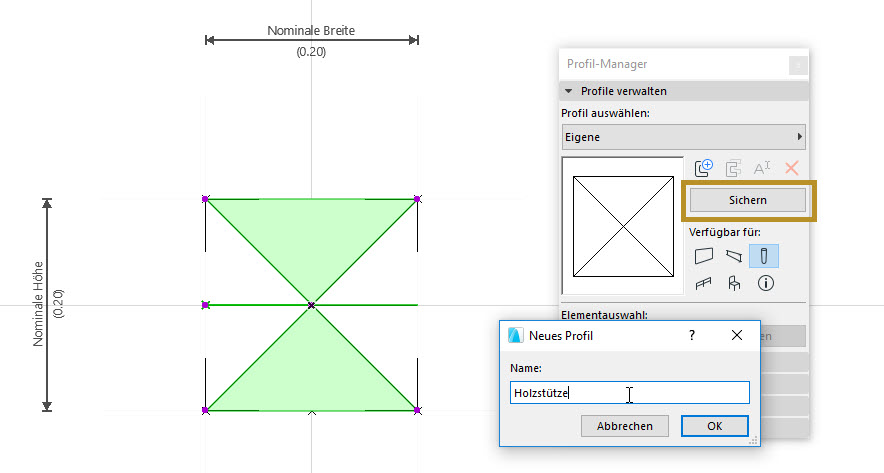This screenshot has width=884, height=473.
Task: Click the object chair availability icon
Action: pyautogui.click(x=733, y=283)
